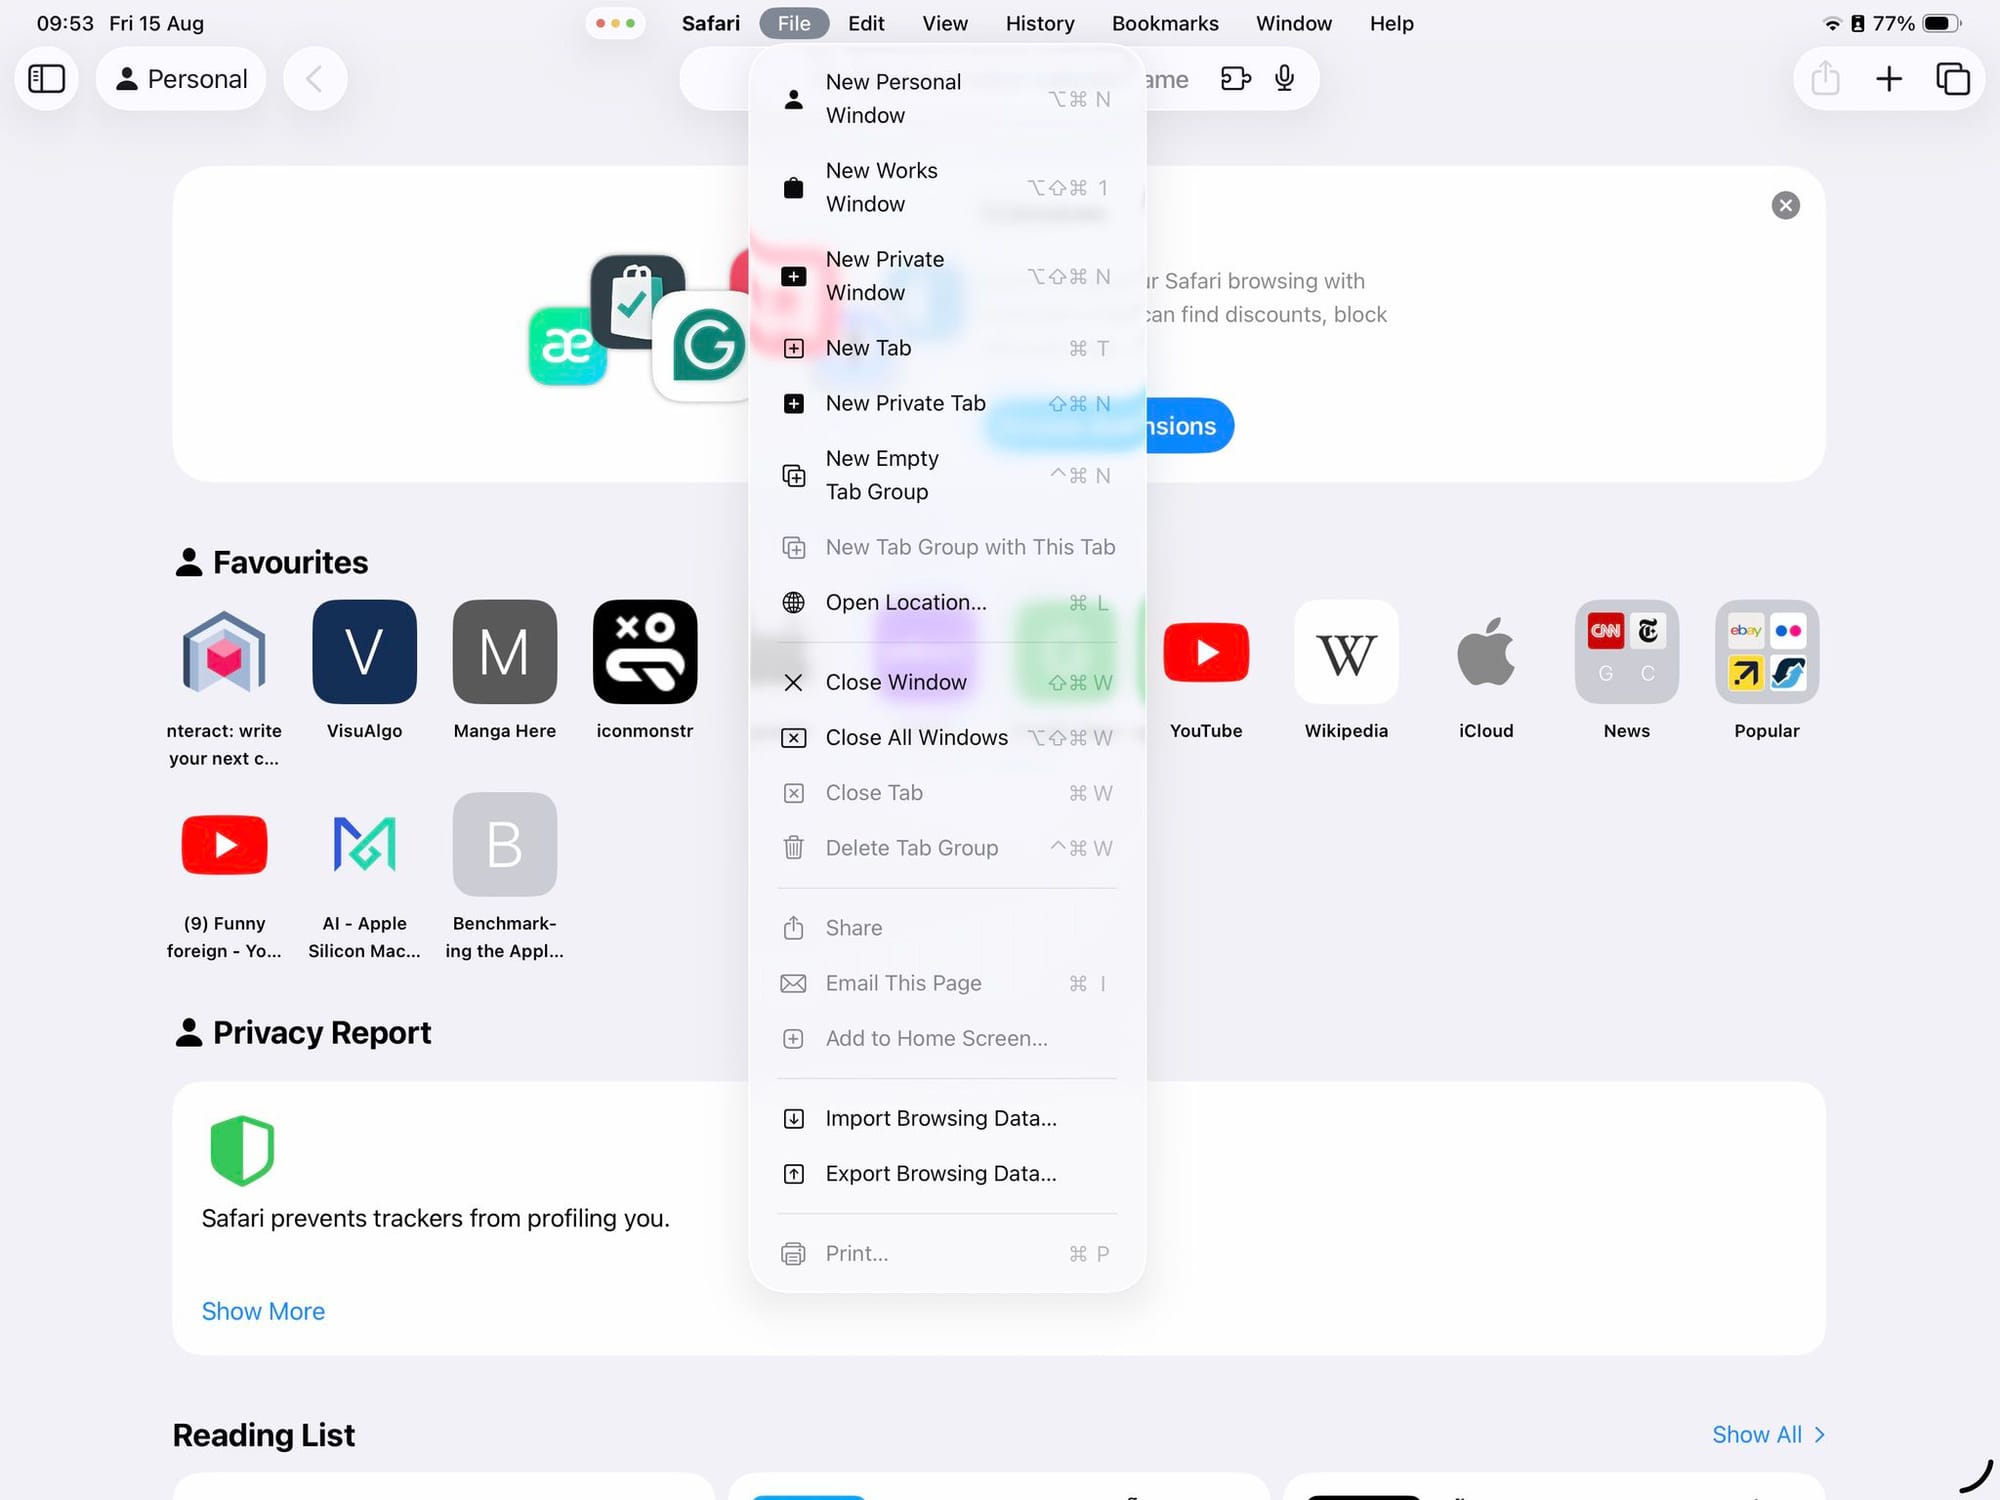Open the Help menu
Image resolution: width=2000 pixels, height=1500 pixels.
[x=1391, y=23]
